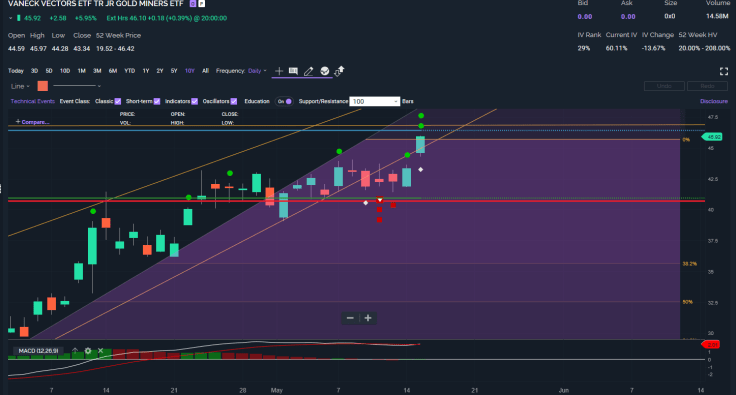Click the Undo button
736x395 pixels.
click(x=664, y=86)
